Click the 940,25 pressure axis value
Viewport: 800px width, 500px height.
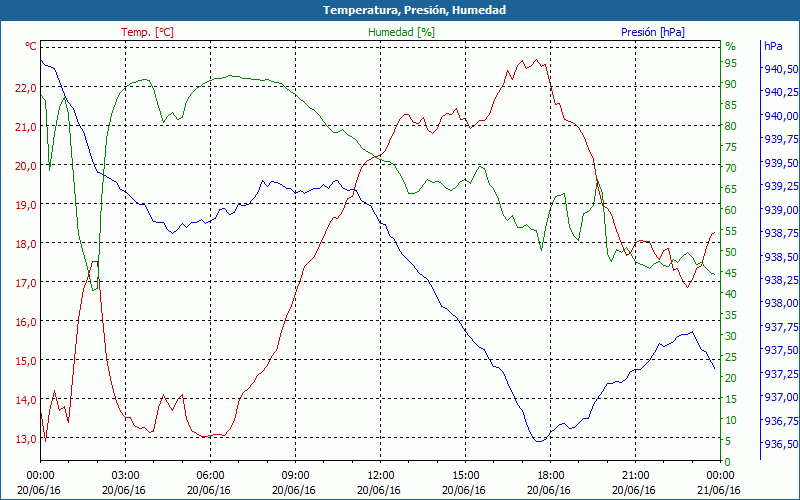(782, 92)
